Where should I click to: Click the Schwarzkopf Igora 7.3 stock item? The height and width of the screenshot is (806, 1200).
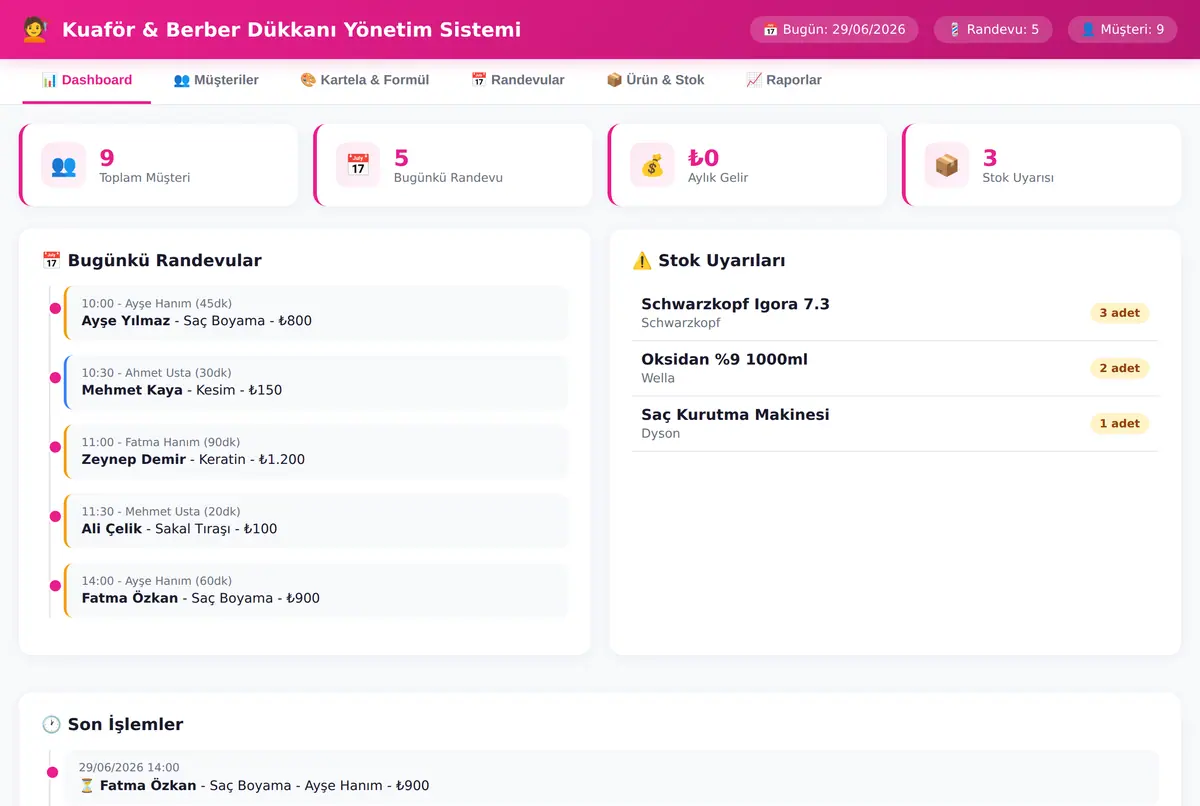895,313
